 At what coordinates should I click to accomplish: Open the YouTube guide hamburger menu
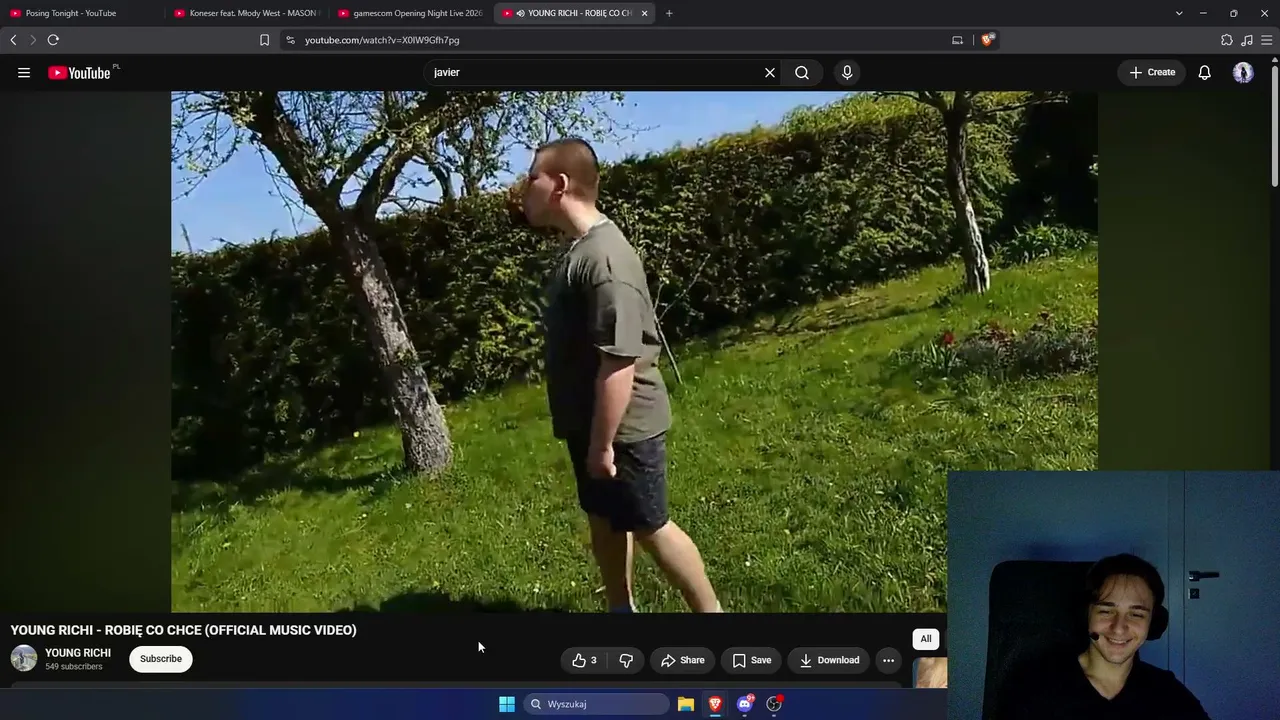pos(24,72)
